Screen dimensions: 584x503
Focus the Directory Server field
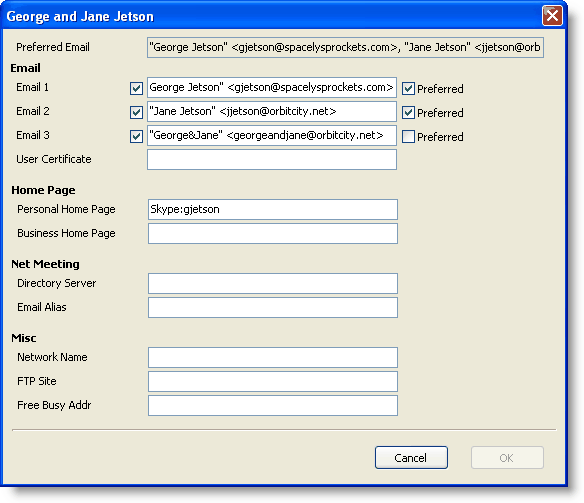(x=273, y=283)
